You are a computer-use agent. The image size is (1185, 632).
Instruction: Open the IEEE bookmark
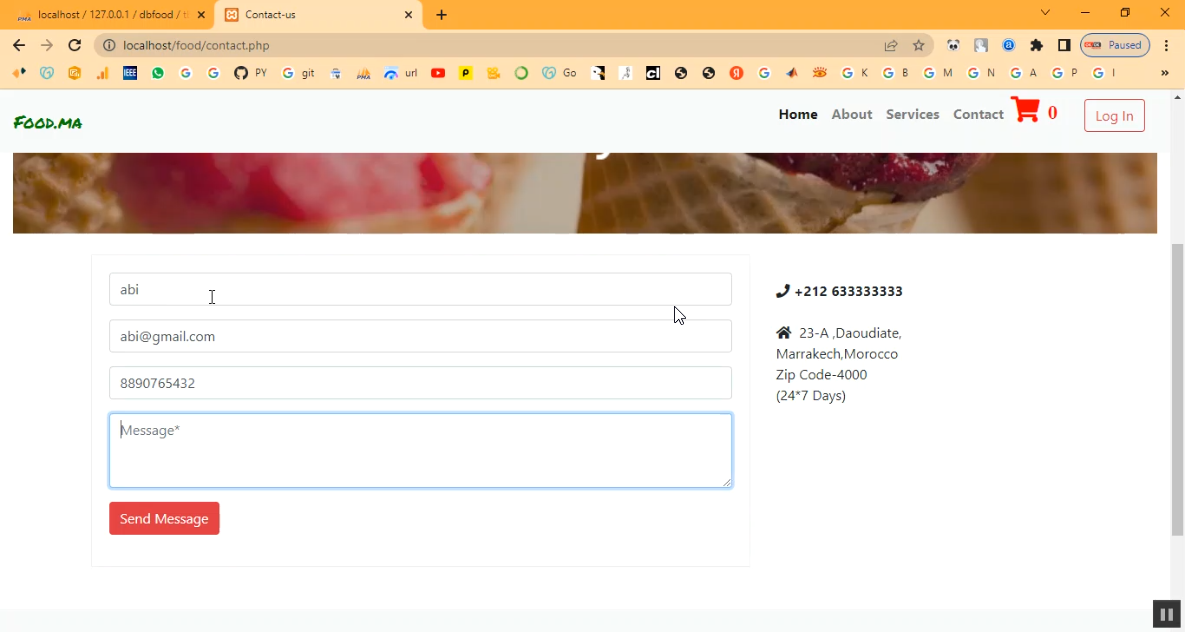pos(130,73)
